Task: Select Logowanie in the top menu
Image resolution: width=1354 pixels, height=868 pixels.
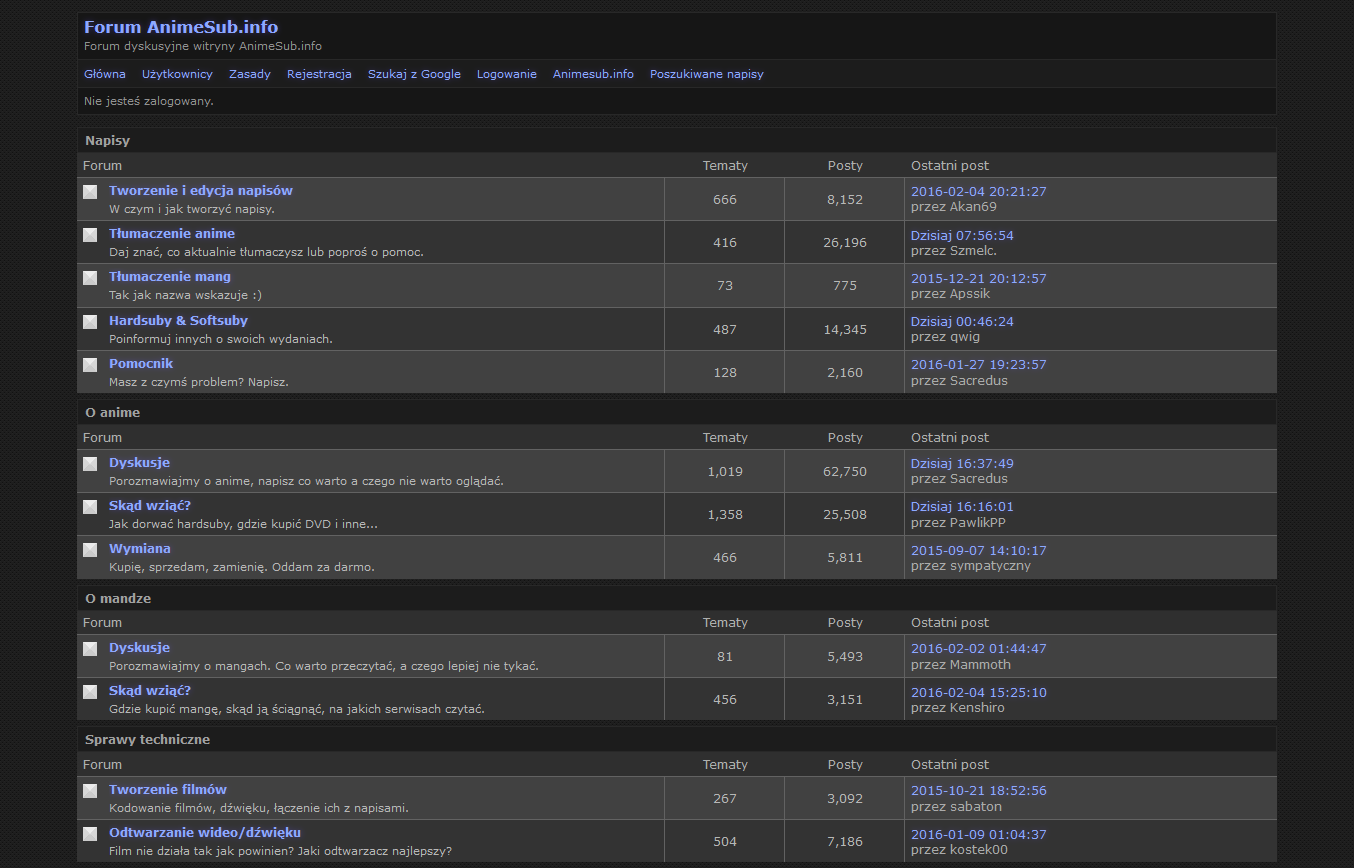Action: click(x=506, y=74)
